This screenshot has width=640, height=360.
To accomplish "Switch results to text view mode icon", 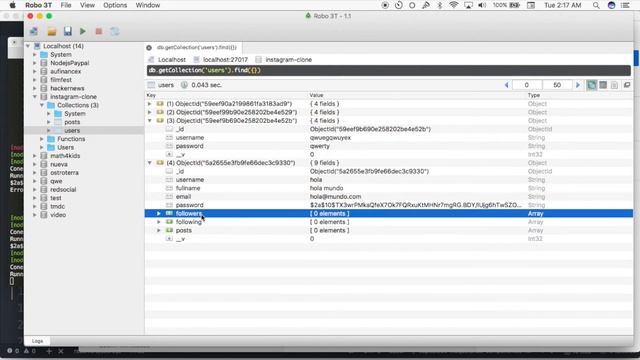I will (x=614, y=85).
